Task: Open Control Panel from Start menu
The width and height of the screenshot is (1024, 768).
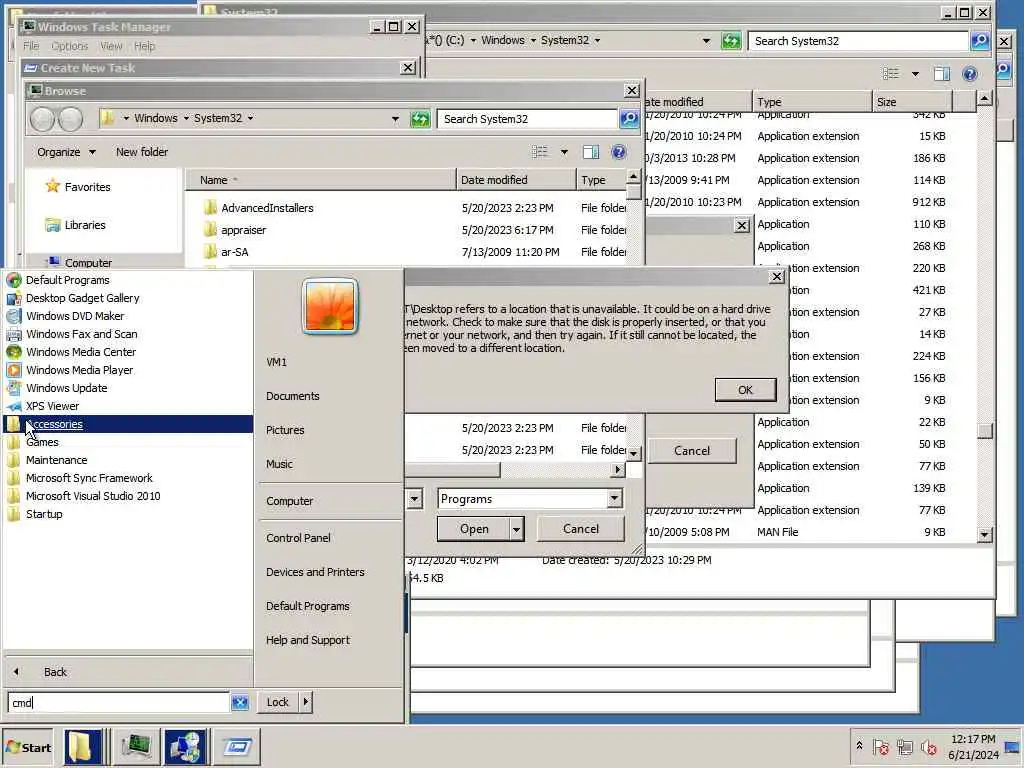Action: (298, 537)
